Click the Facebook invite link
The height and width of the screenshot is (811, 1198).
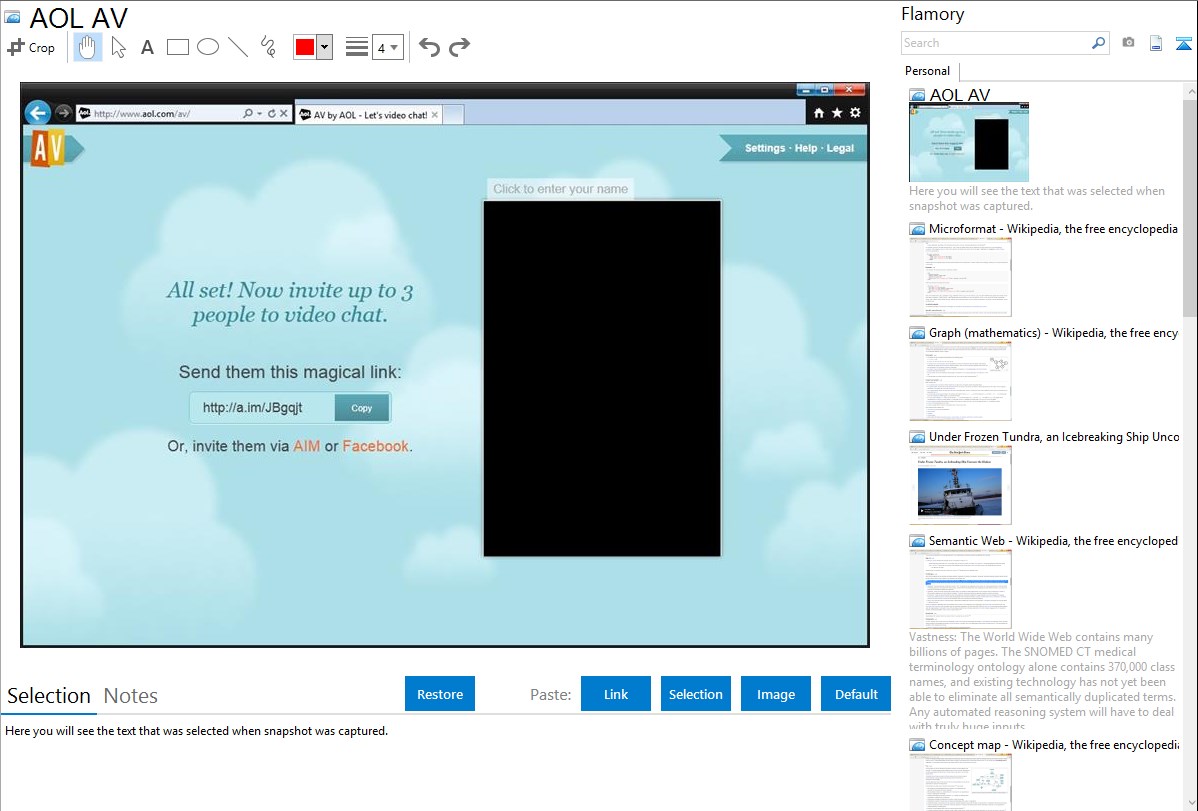point(375,446)
